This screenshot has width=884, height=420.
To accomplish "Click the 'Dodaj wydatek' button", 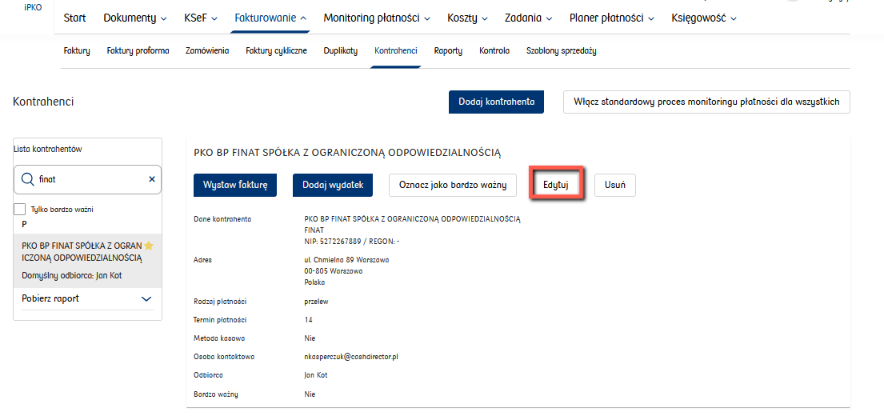I will tap(333, 185).
